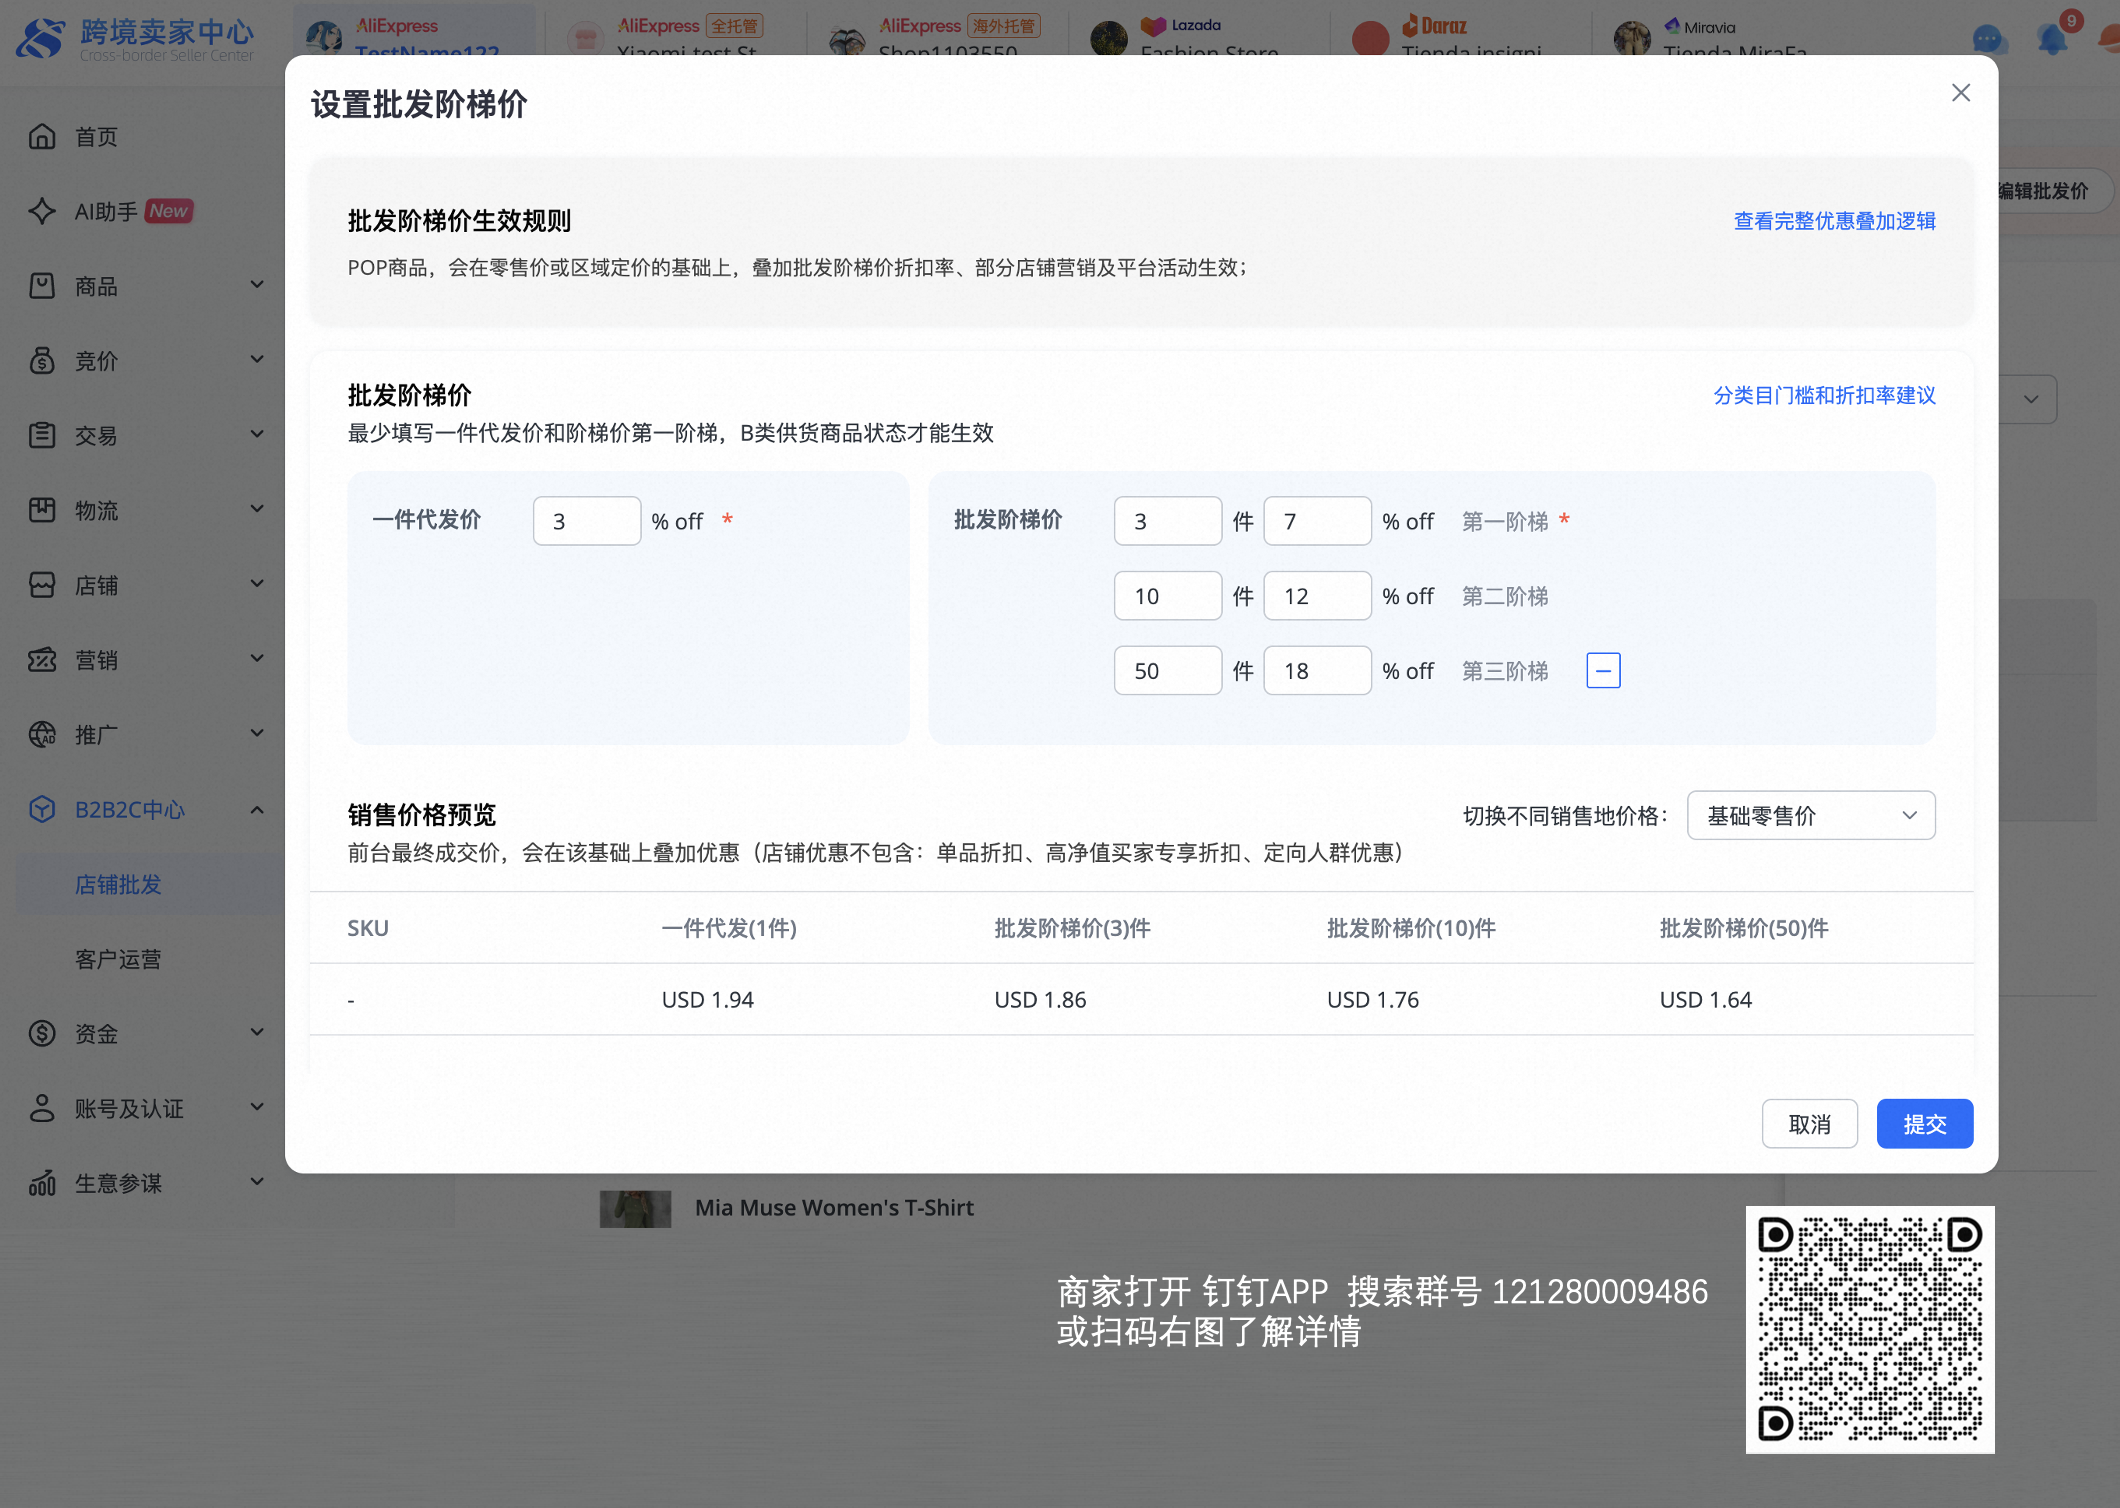
Task: Open 生意参谋 analytics icon
Action: [42, 1183]
